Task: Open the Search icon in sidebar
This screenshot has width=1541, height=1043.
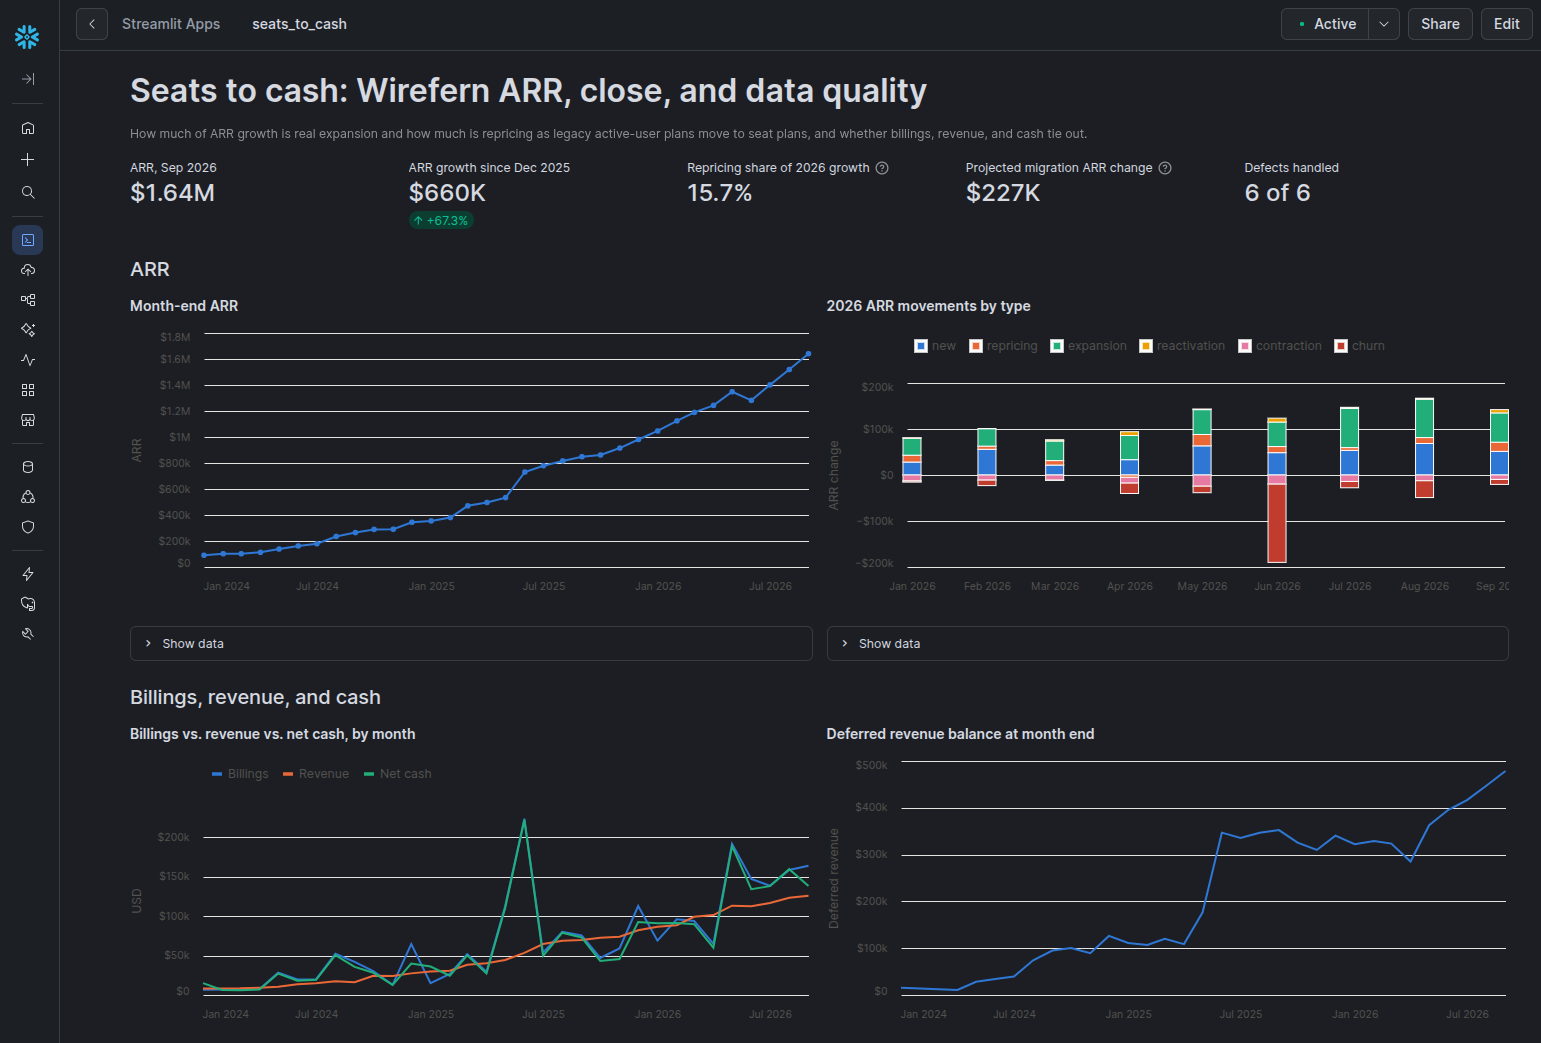Action: coord(28,192)
